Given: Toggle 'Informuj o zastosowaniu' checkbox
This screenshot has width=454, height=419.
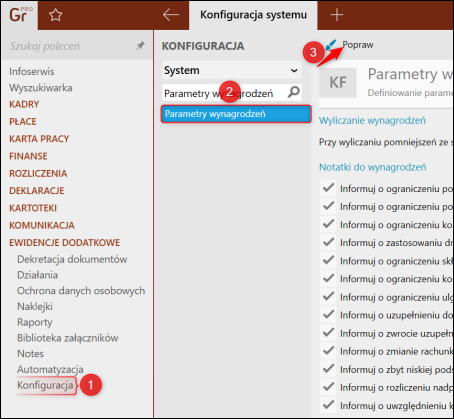Looking at the screenshot, I should tap(328, 242).
